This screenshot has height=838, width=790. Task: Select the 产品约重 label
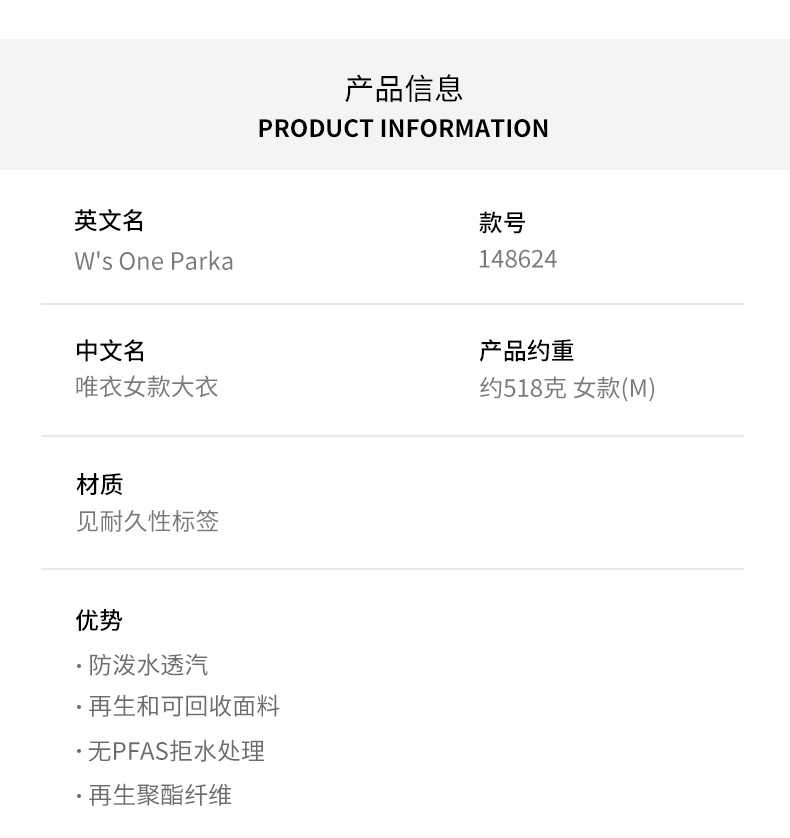526,351
